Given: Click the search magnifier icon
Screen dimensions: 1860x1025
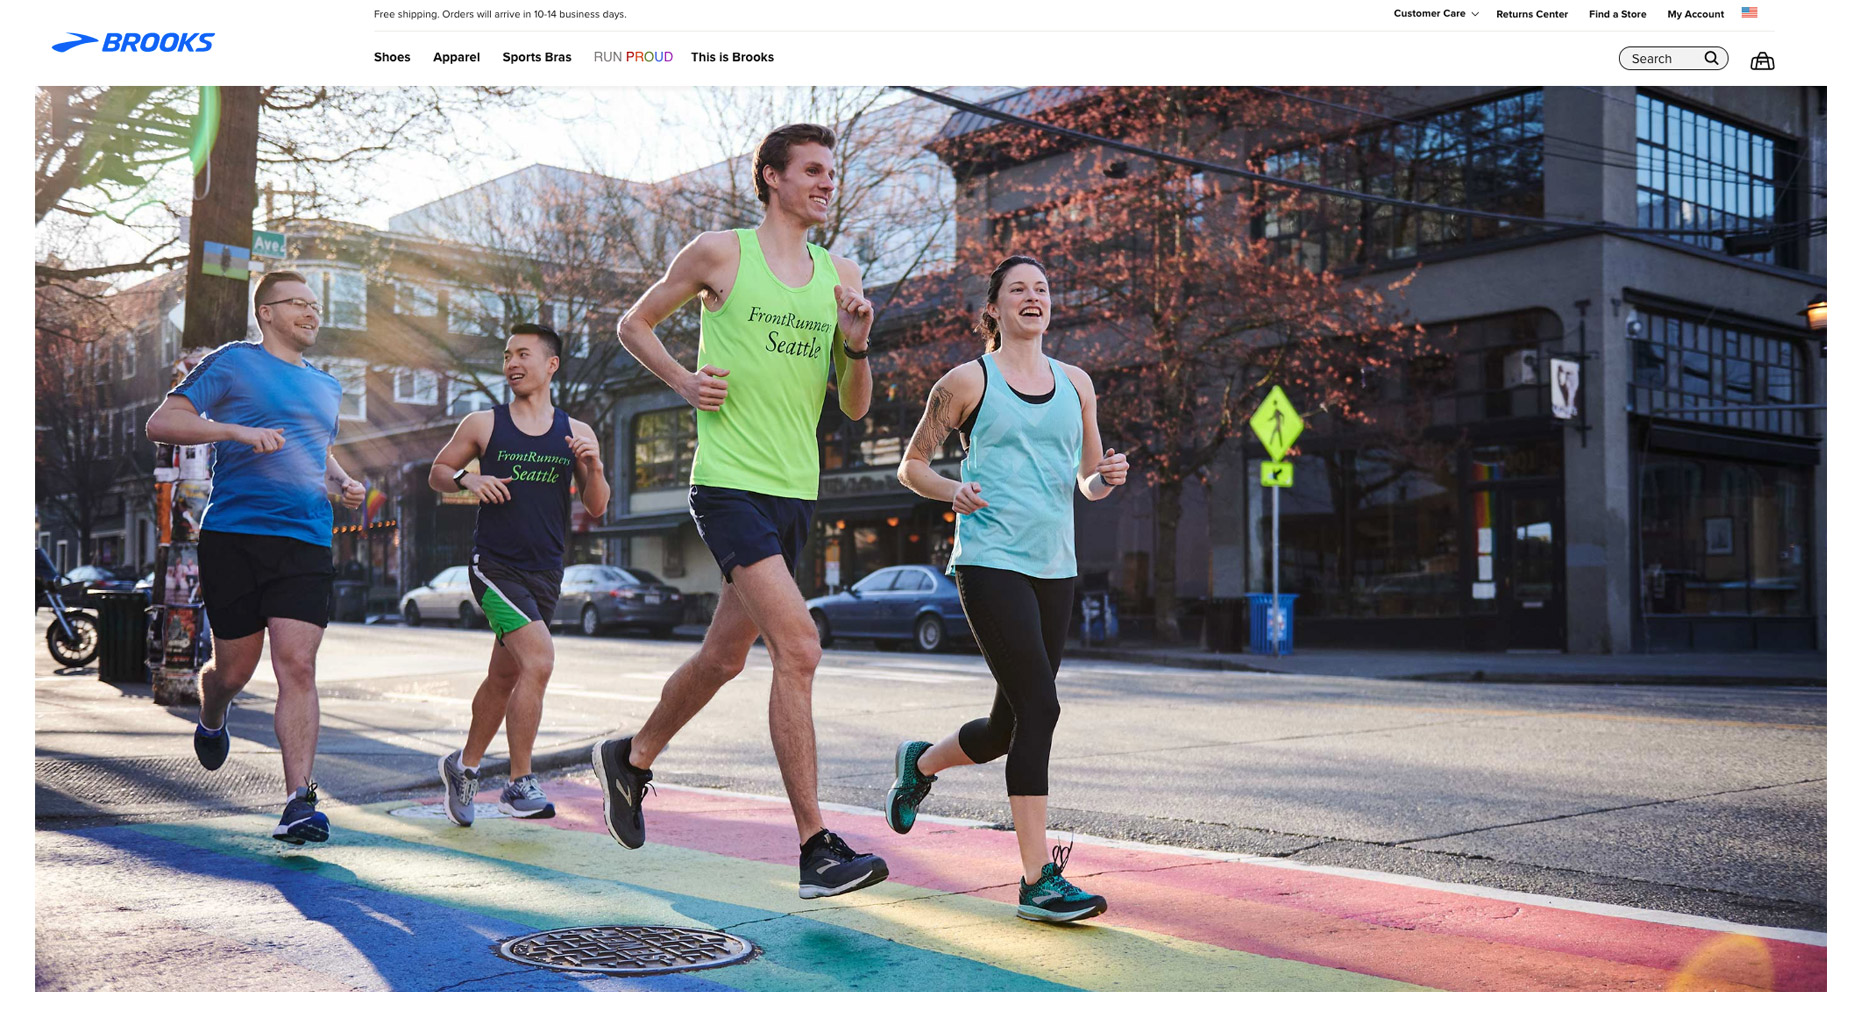Looking at the screenshot, I should coord(1711,58).
